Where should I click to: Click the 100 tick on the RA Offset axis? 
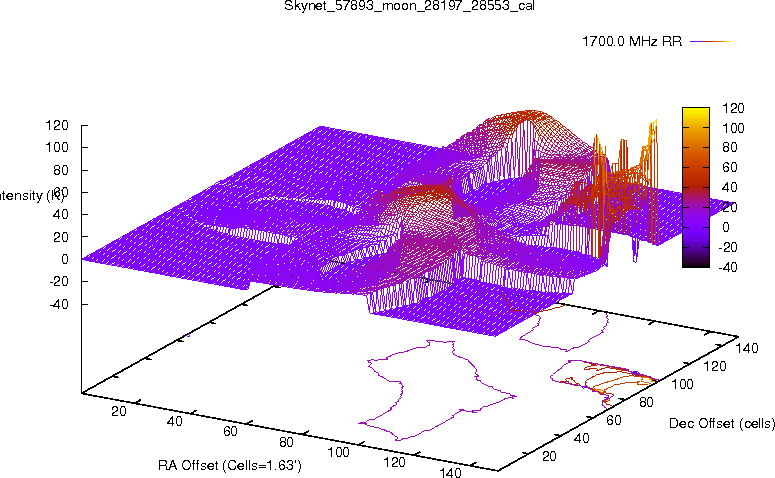tap(339, 452)
